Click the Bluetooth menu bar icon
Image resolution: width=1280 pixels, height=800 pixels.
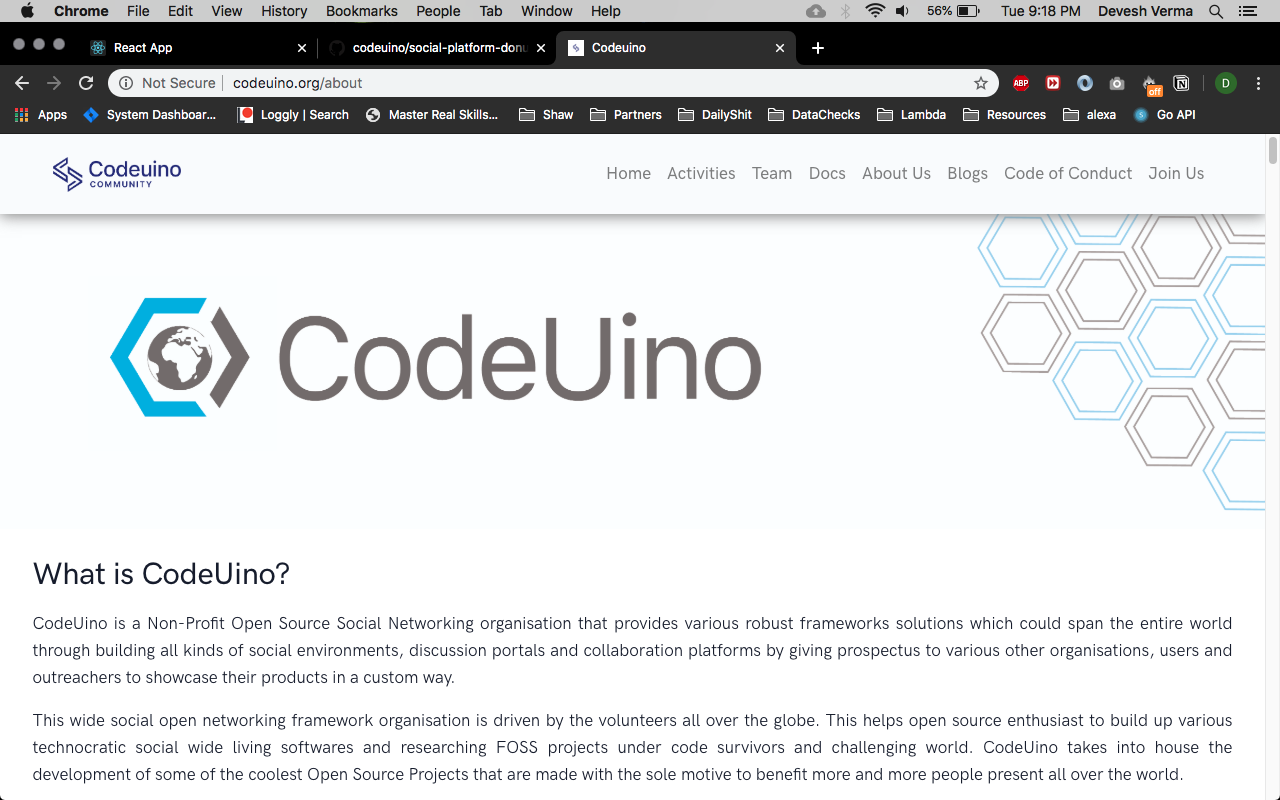point(845,11)
